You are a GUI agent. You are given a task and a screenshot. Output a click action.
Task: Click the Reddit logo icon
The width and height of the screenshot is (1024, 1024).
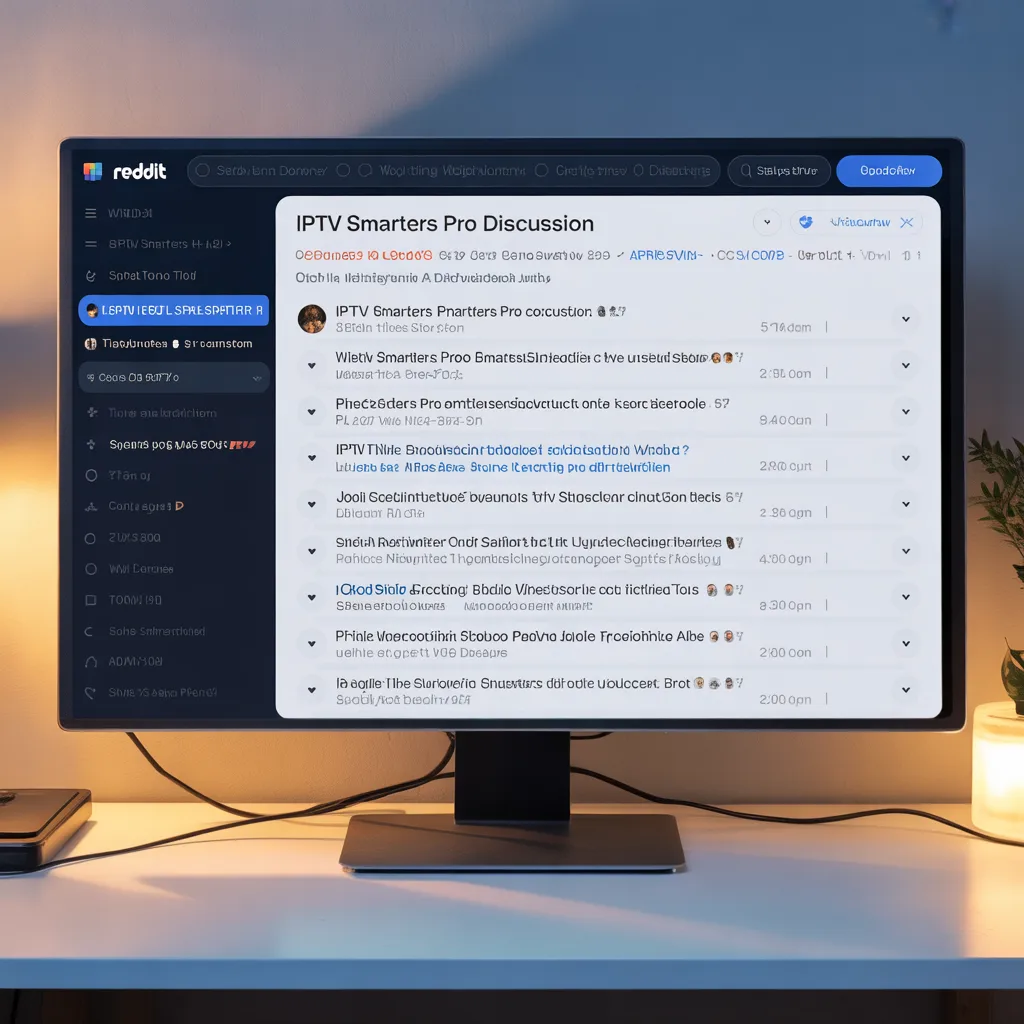(93, 171)
